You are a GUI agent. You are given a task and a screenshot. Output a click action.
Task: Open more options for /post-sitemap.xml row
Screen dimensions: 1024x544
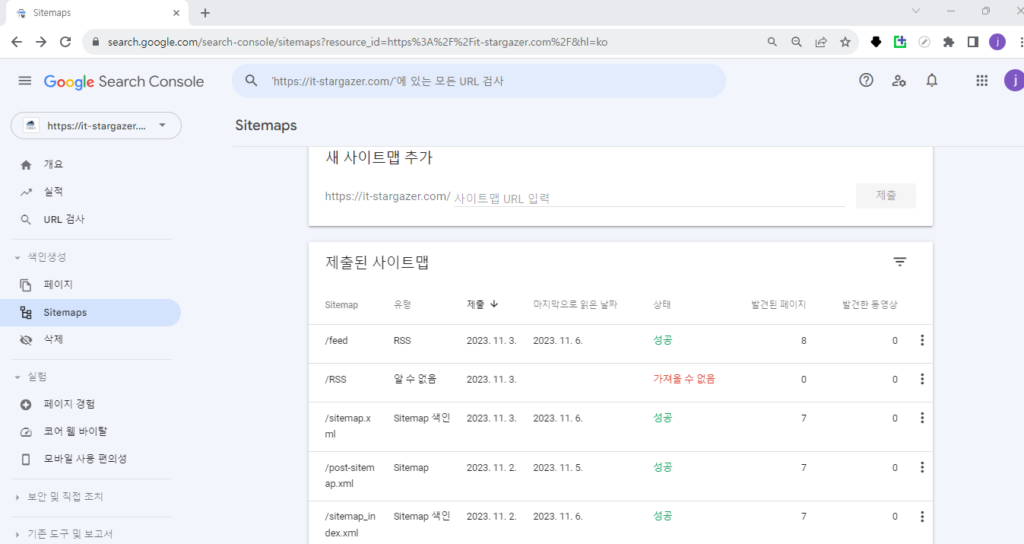(x=922, y=468)
